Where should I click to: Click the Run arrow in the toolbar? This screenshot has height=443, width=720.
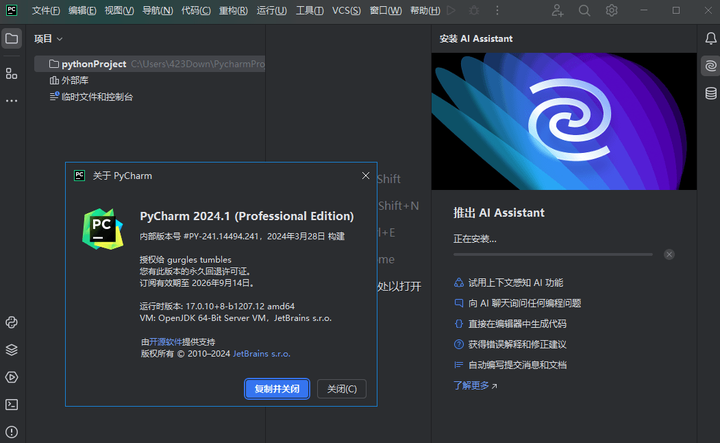point(451,10)
